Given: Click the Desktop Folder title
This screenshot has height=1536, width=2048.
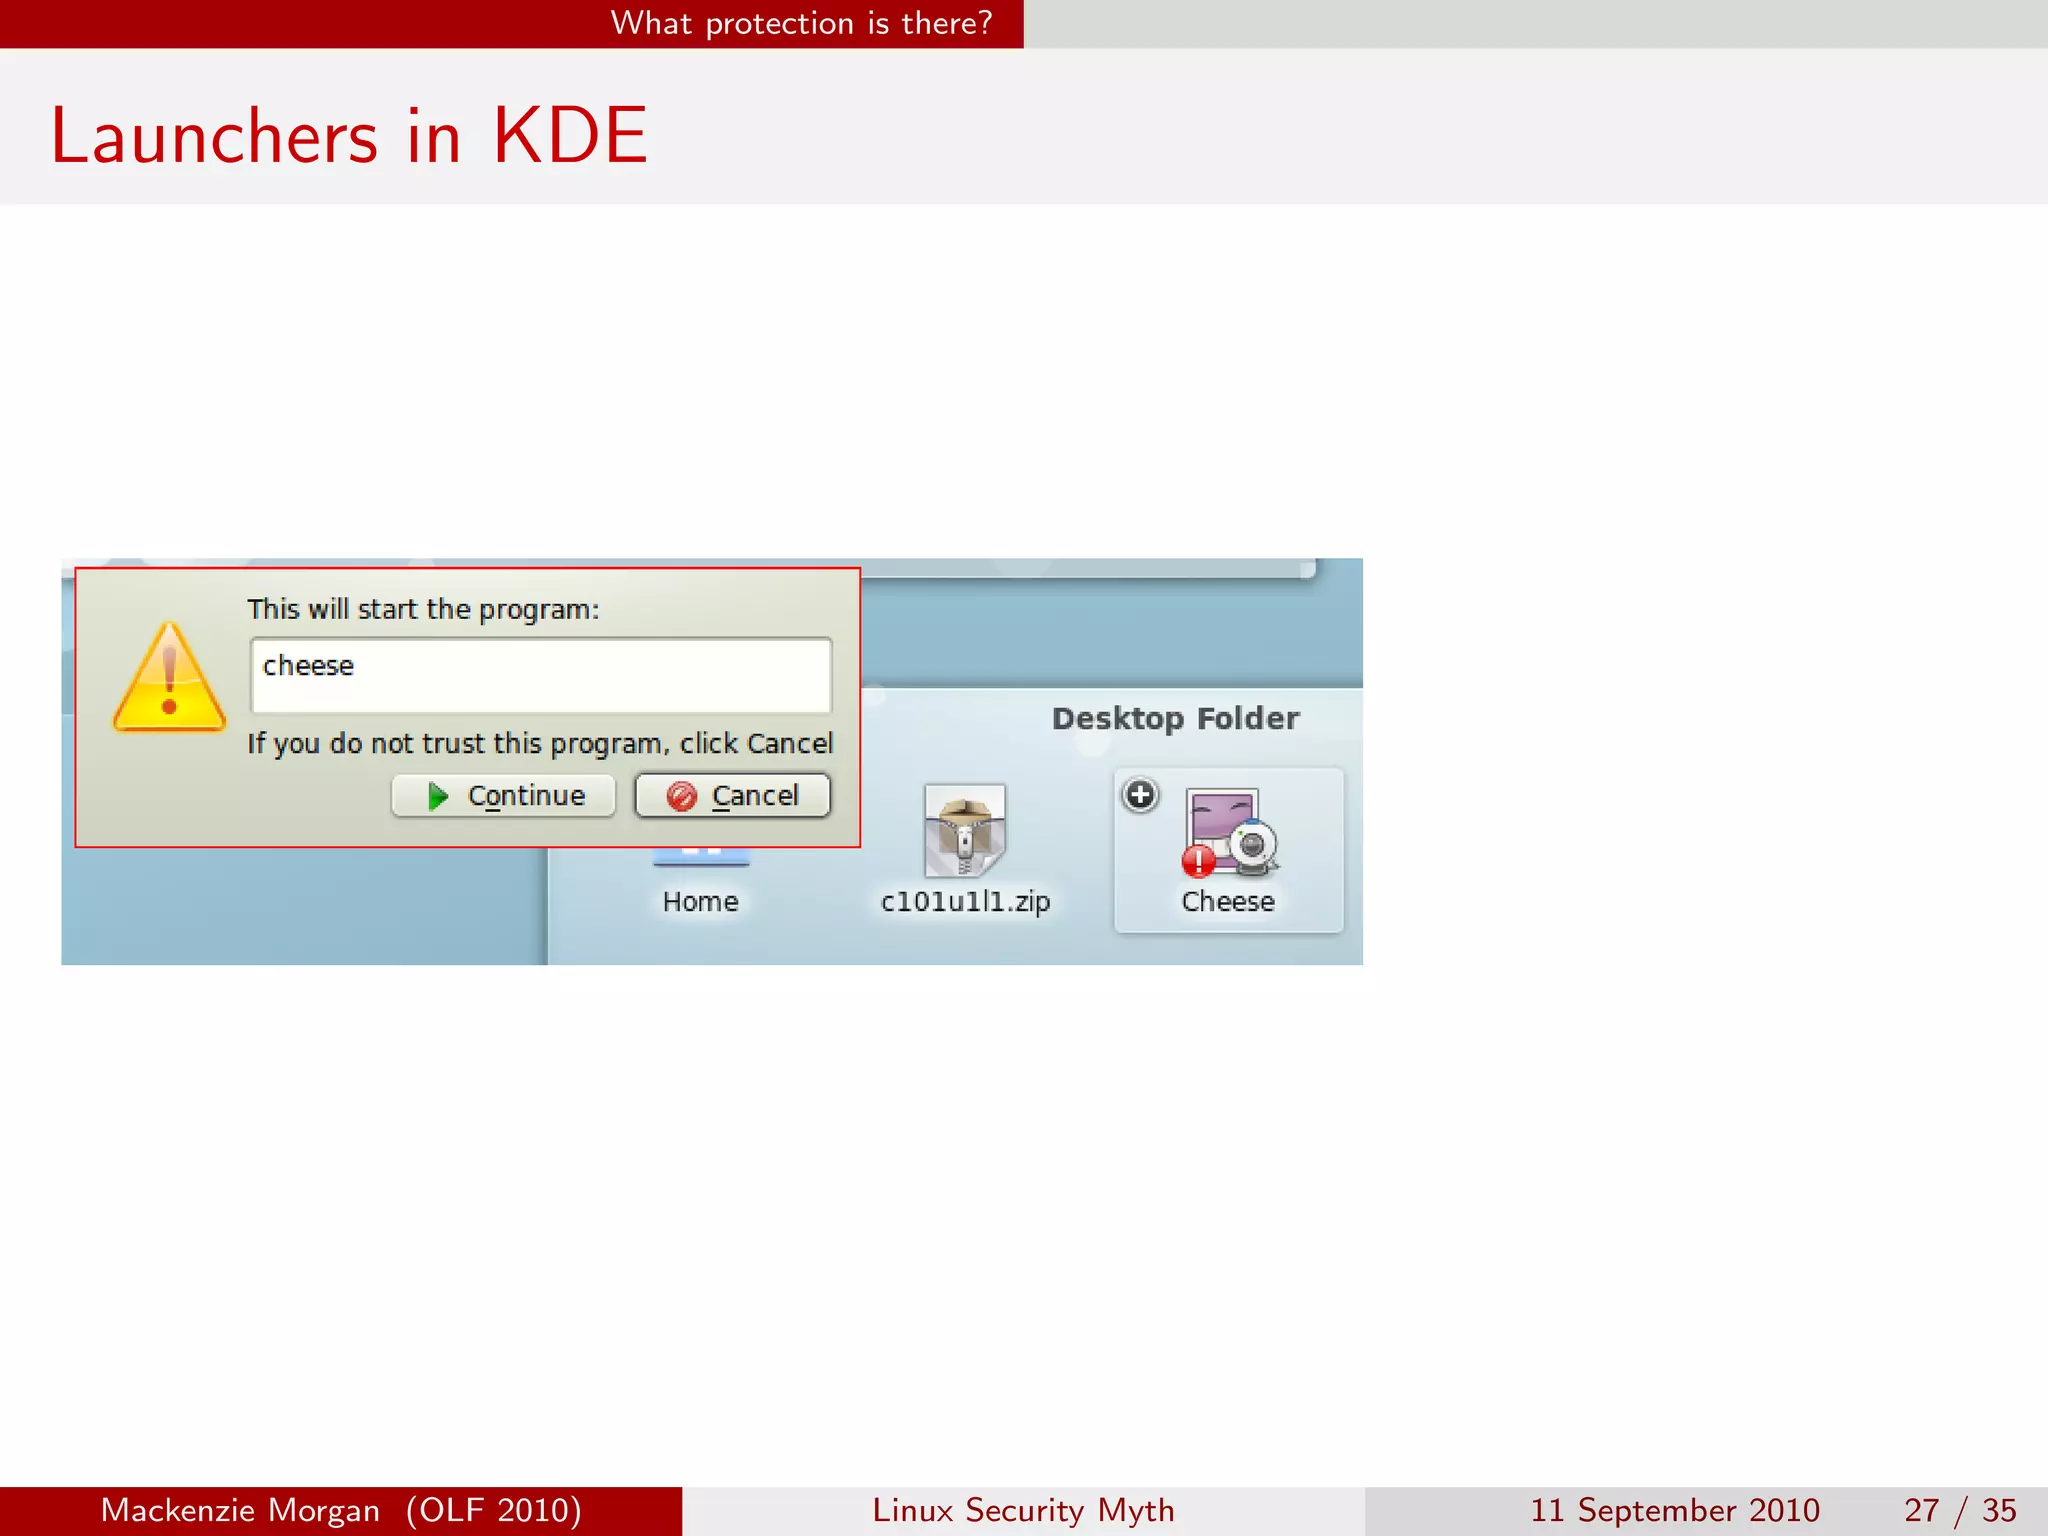Looking at the screenshot, I should point(1175,718).
